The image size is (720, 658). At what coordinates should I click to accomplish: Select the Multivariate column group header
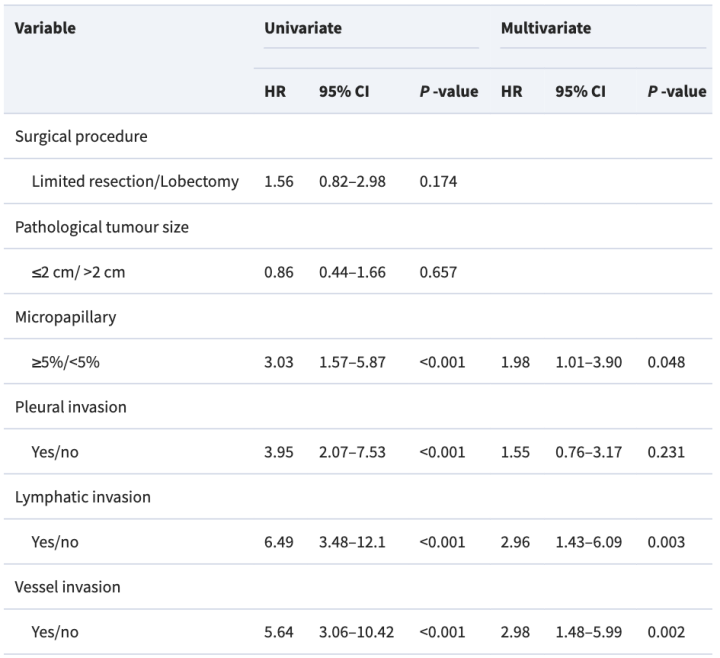click(545, 28)
